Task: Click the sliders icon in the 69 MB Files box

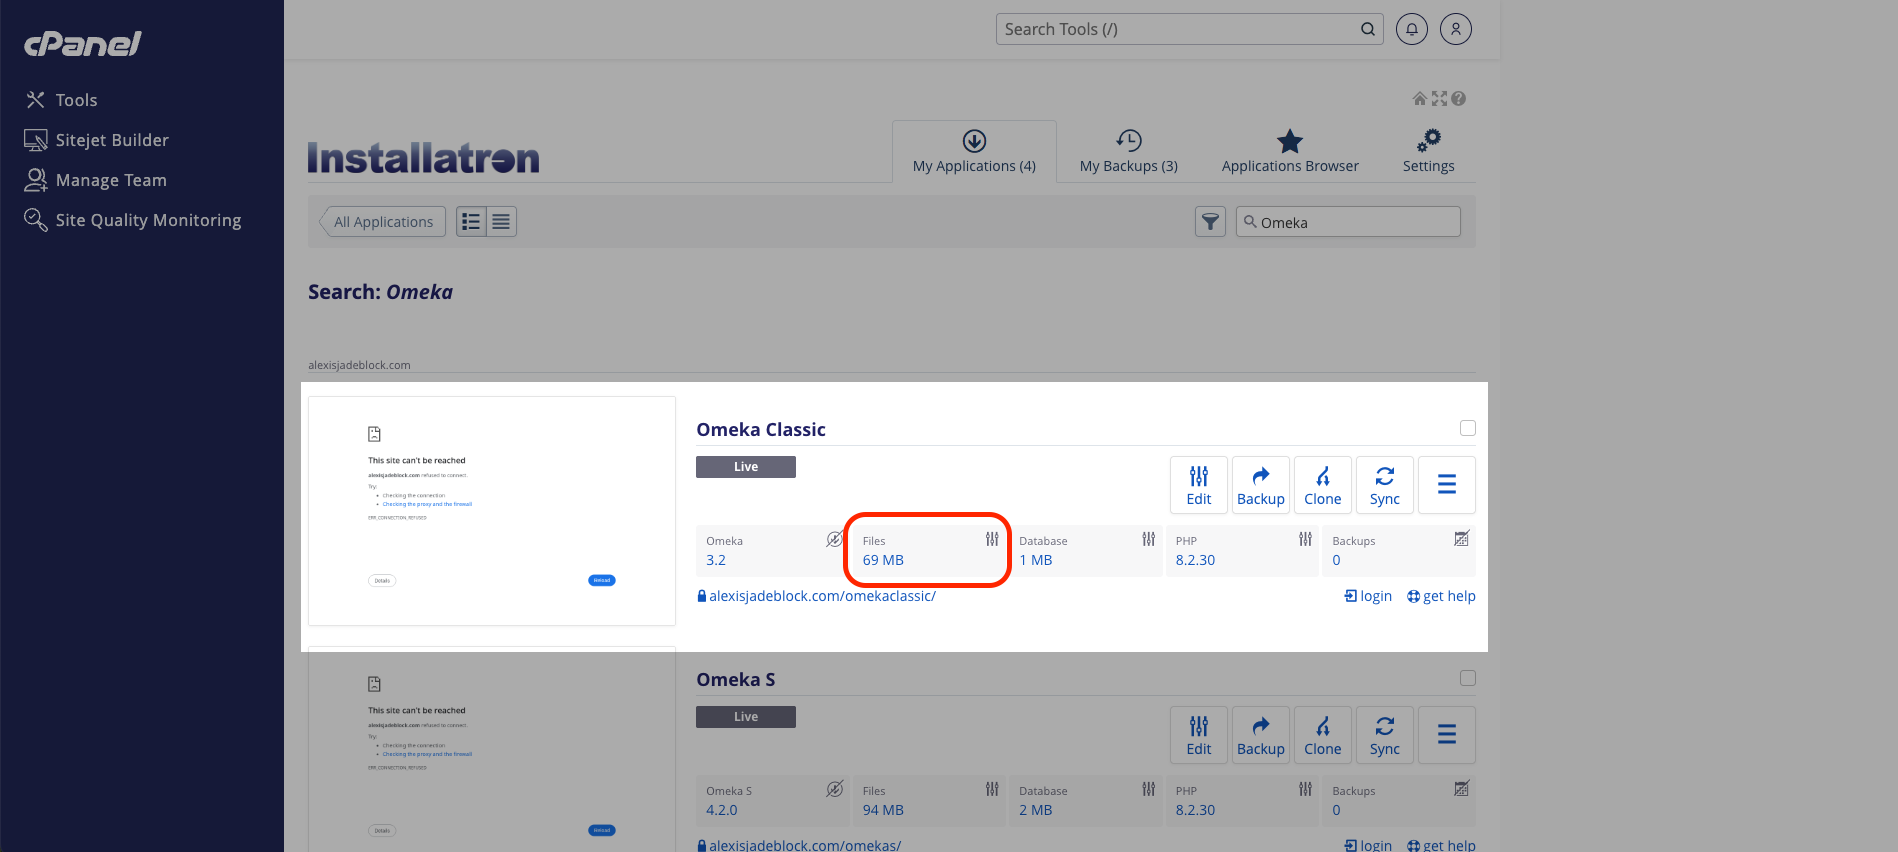Action: (992, 539)
